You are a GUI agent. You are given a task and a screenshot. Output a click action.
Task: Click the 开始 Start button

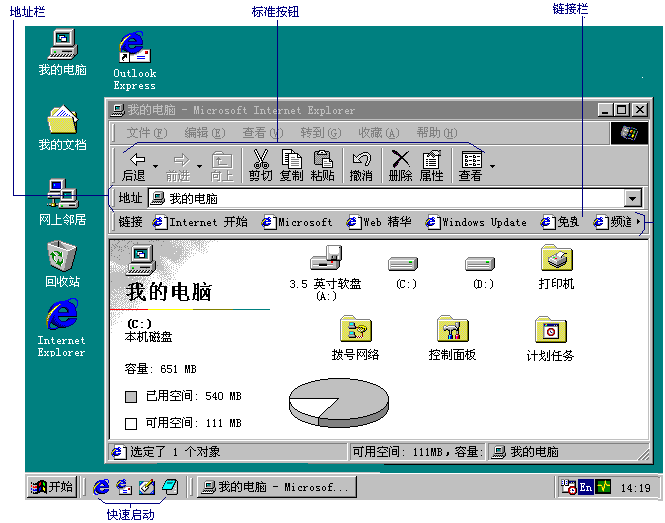[52, 487]
